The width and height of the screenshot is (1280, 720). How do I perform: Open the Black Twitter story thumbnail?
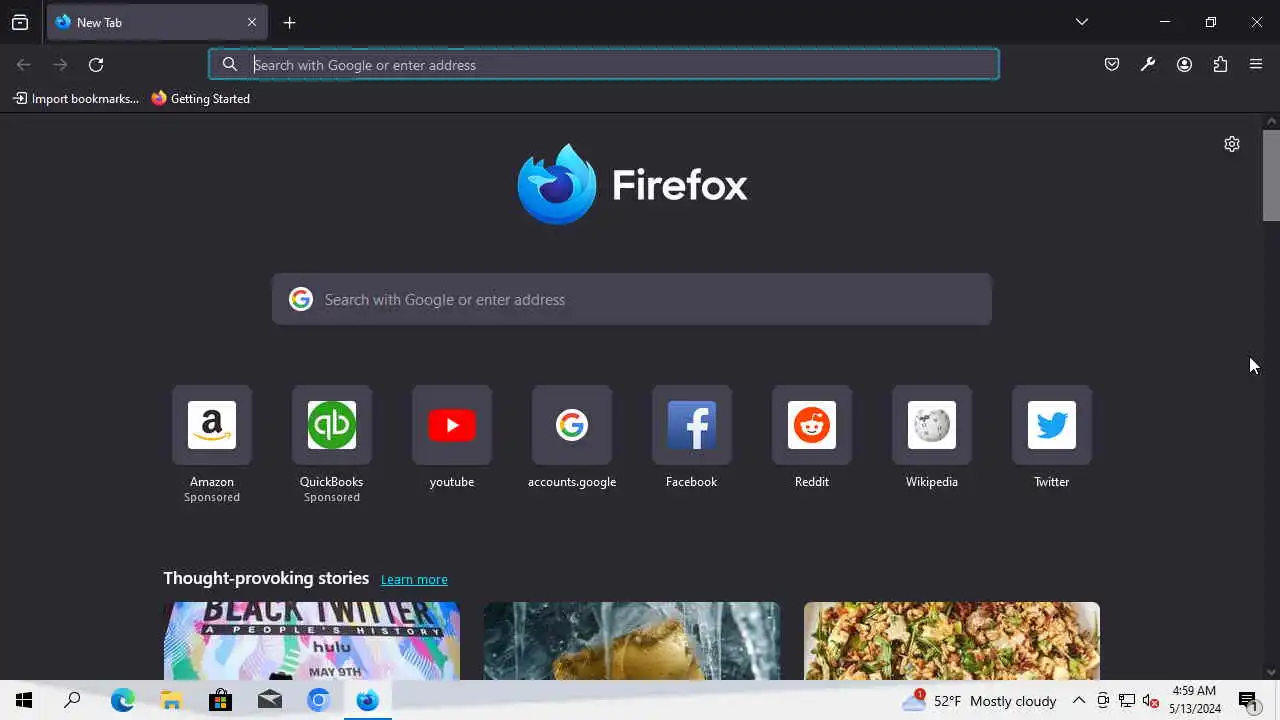[x=312, y=641]
